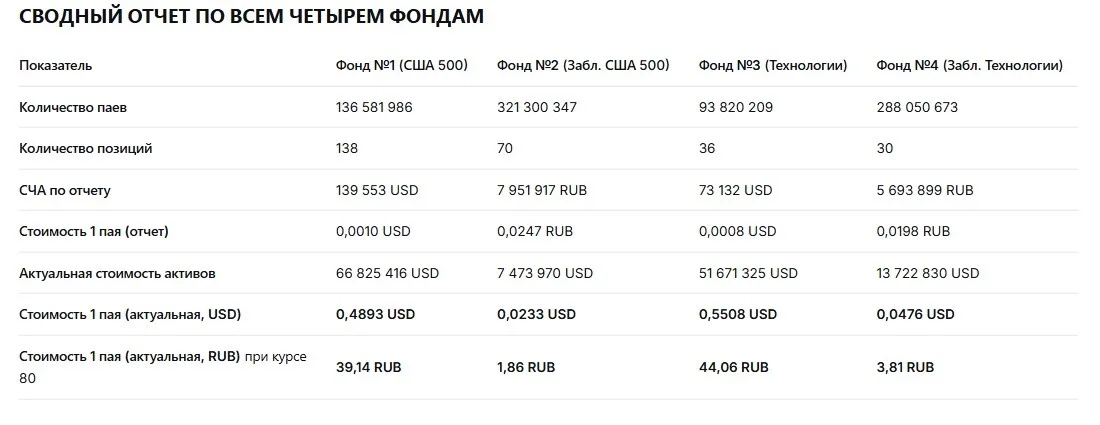The height and width of the screenshot is (425, 1100).
Task: Click the cell 5 693 899 RUB
Action: point(925,190)
